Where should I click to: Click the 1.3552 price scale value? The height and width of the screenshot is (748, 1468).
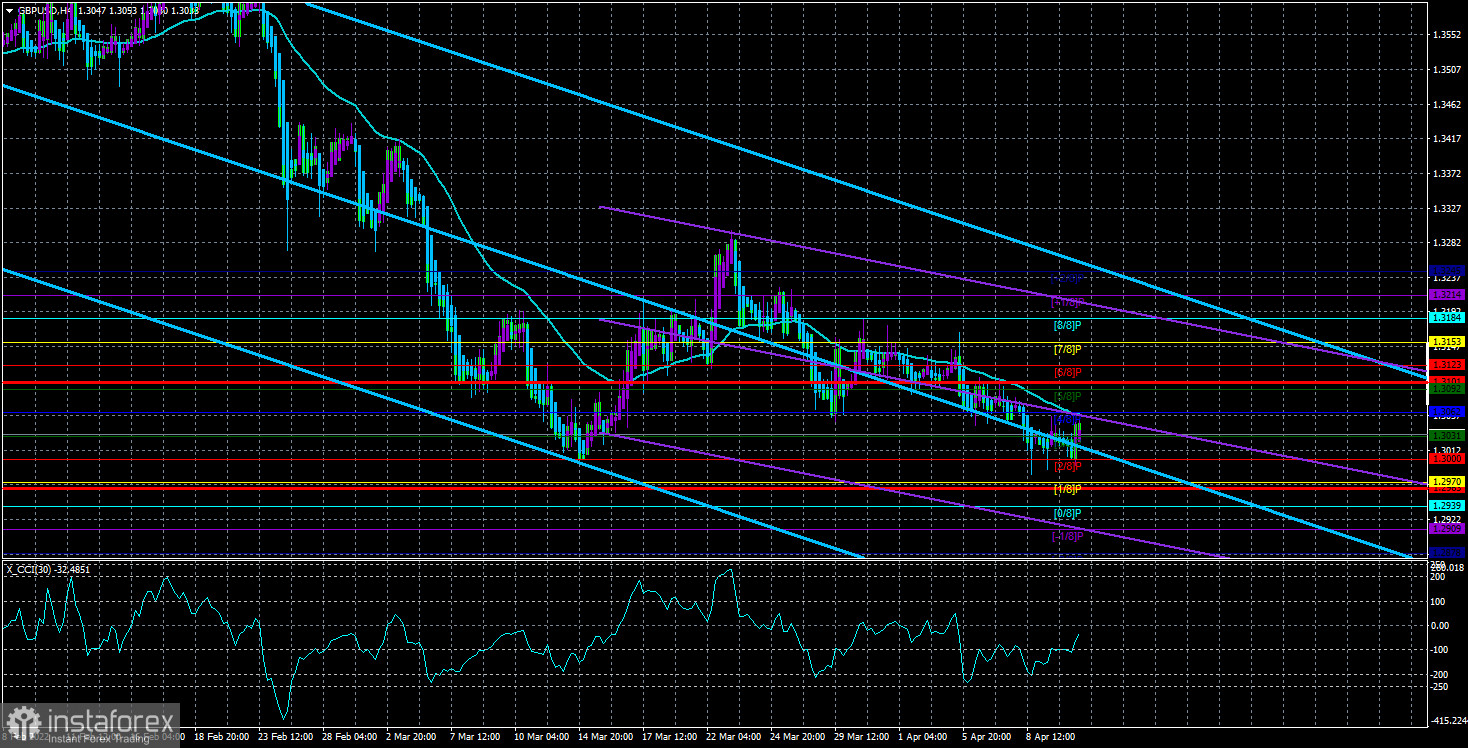click(1447, 35)
